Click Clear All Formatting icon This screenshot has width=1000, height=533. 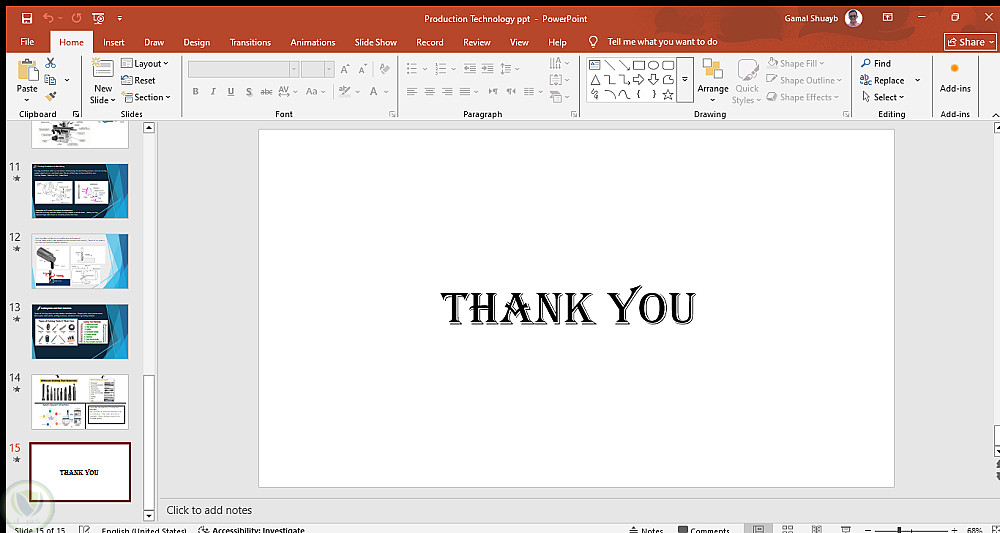[x=385, y=68]
